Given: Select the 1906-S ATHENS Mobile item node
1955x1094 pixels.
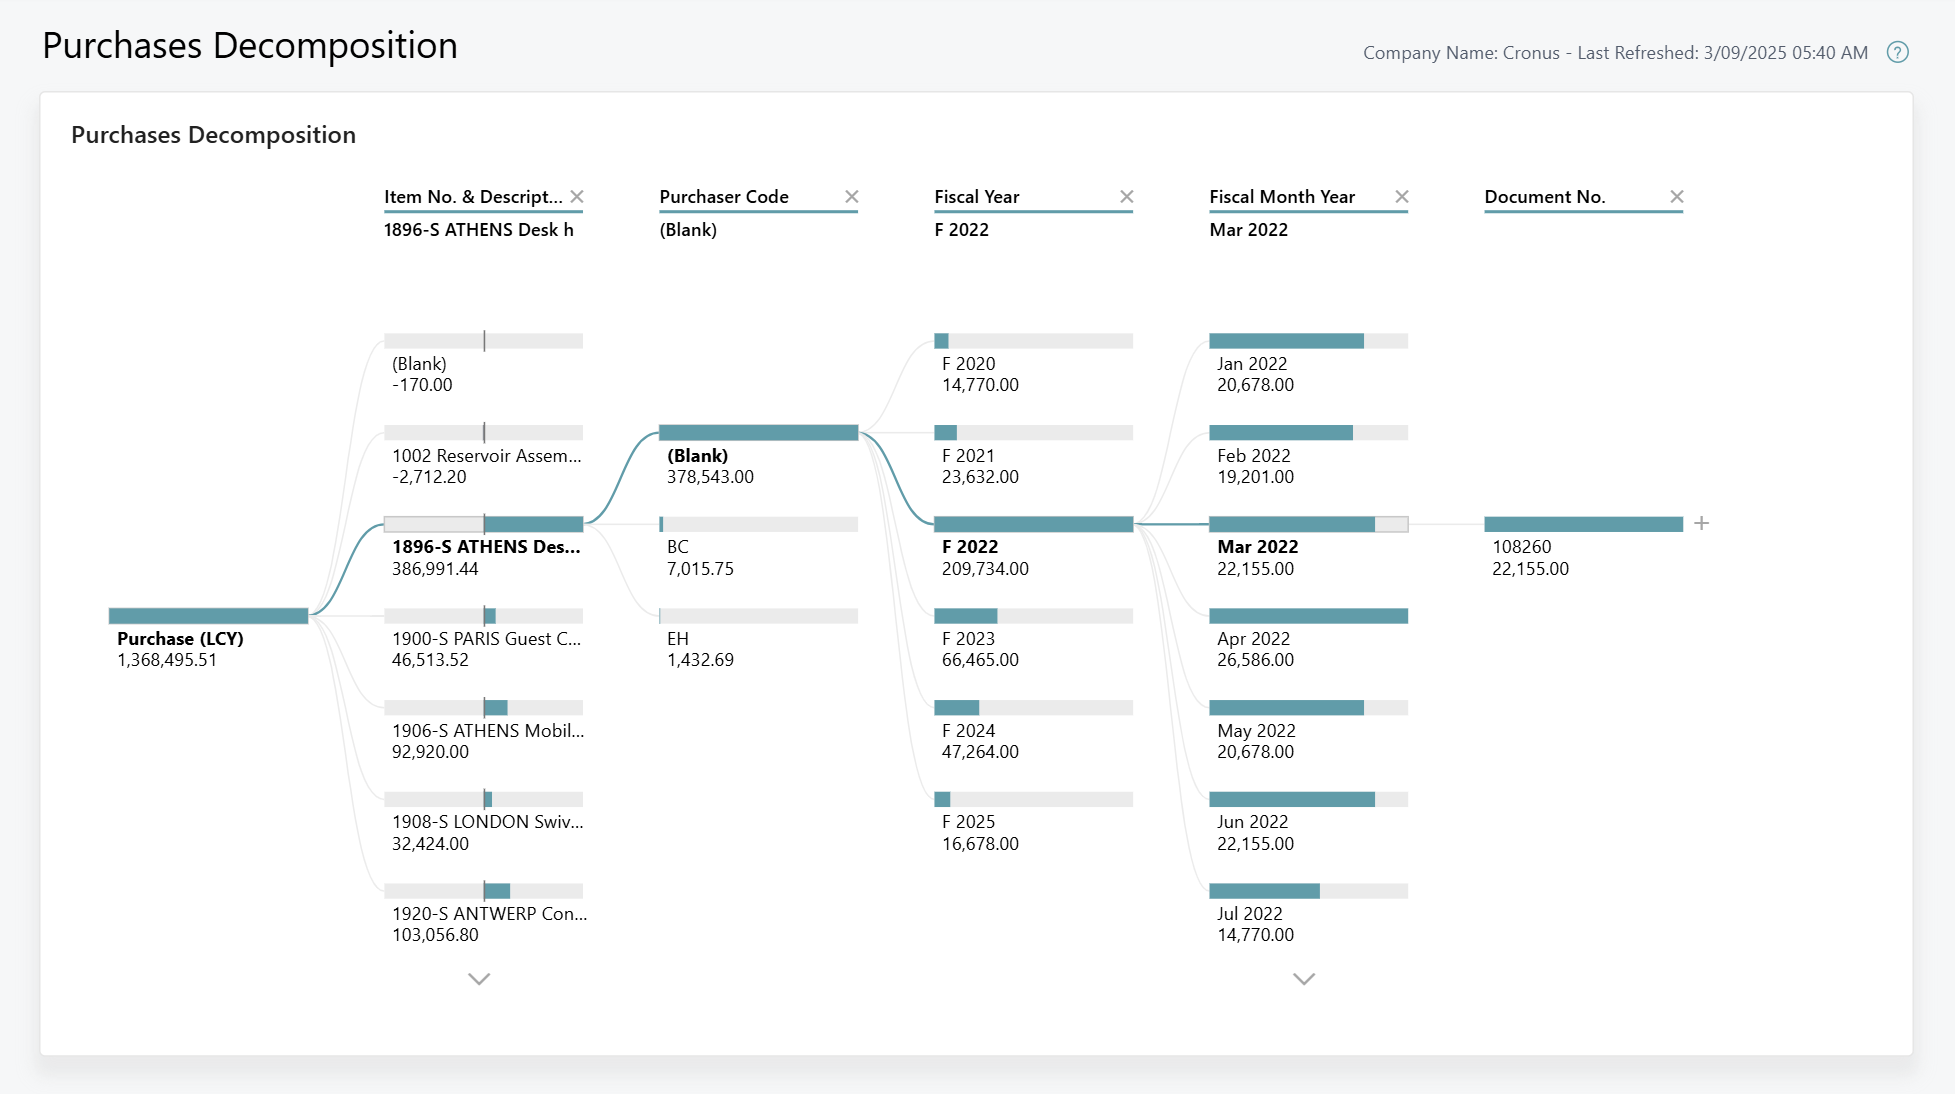Looking at the screenshot, I should click(483, 707).
